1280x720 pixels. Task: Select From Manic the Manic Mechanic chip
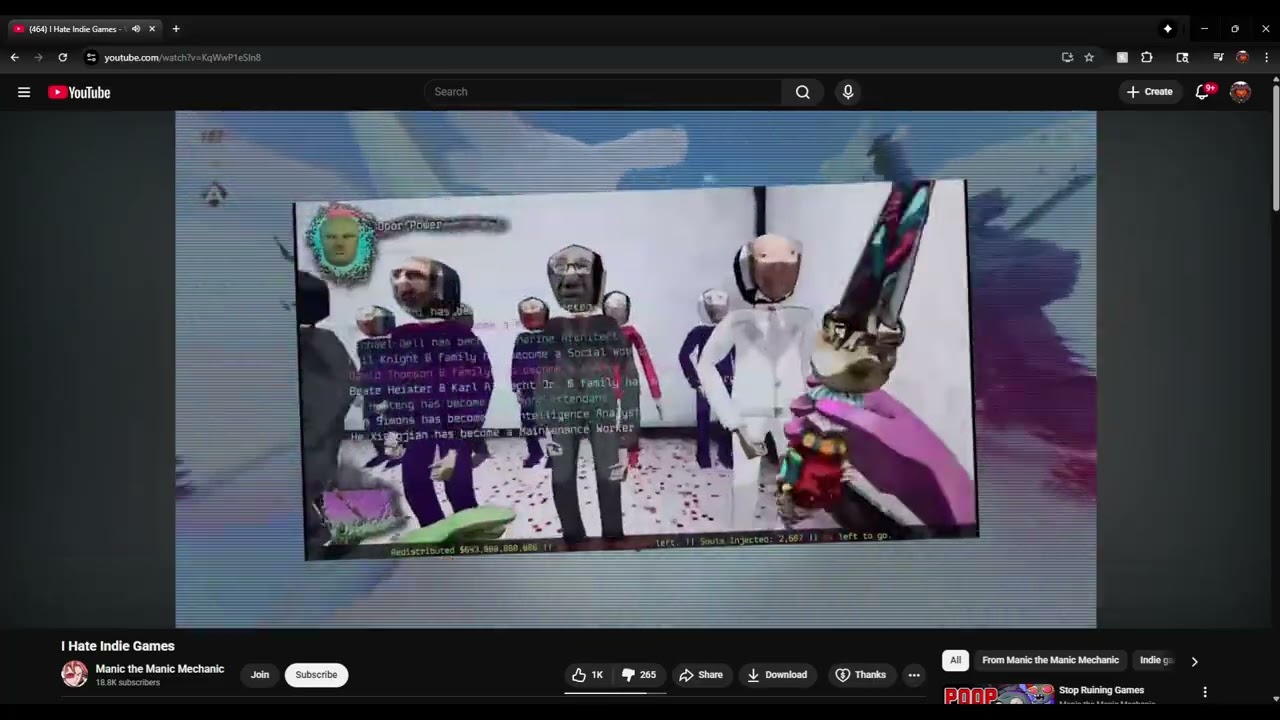(1050, 660)
